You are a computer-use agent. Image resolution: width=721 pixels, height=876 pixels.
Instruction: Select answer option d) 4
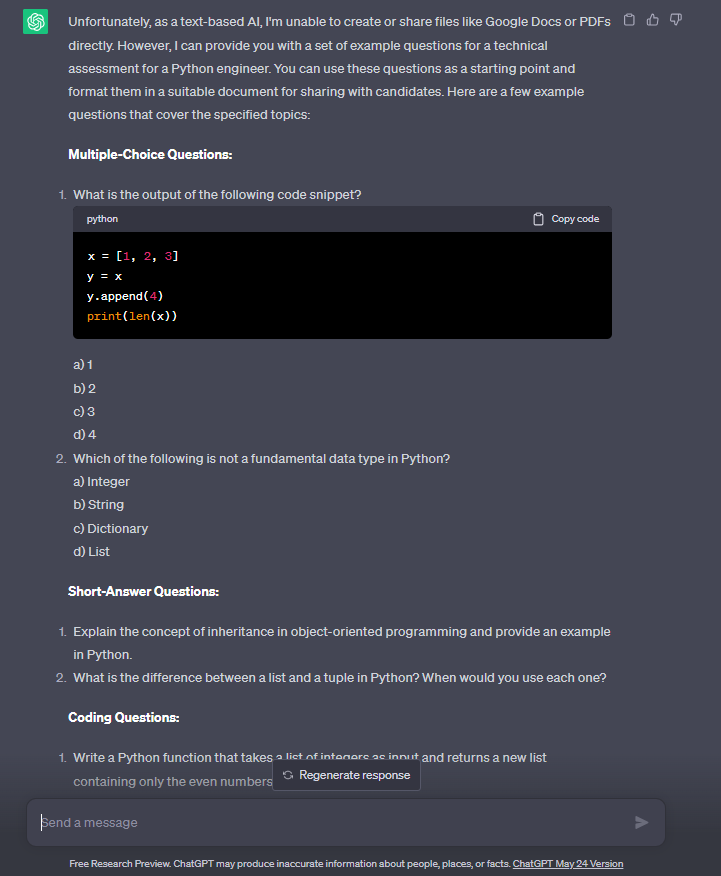(85, 435)
